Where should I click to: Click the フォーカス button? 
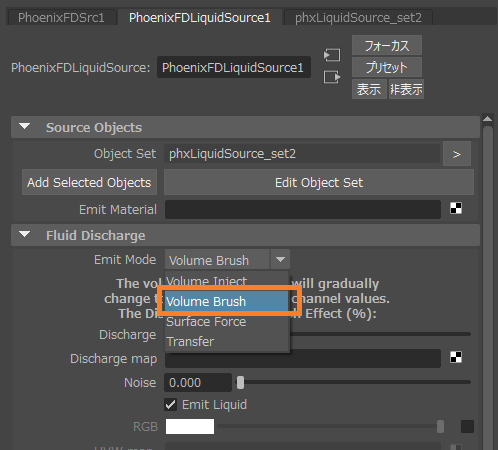(387, 45)
